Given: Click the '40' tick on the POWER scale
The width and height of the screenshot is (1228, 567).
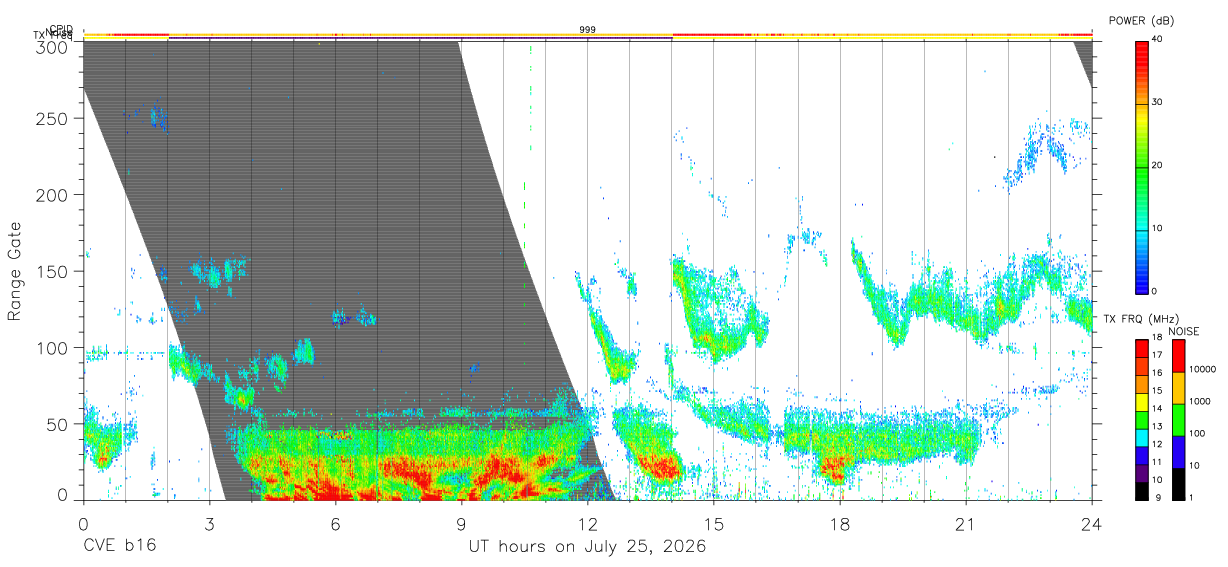Looking at the screenshot, I should point(1158,40).
